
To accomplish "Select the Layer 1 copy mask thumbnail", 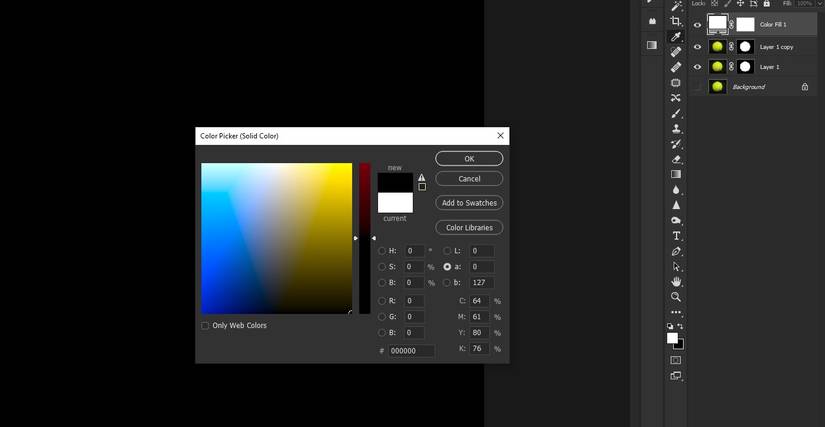I will 745,47.
